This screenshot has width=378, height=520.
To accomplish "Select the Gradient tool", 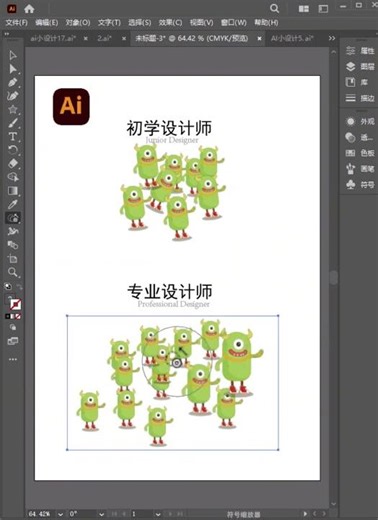I will coord(13,191).
